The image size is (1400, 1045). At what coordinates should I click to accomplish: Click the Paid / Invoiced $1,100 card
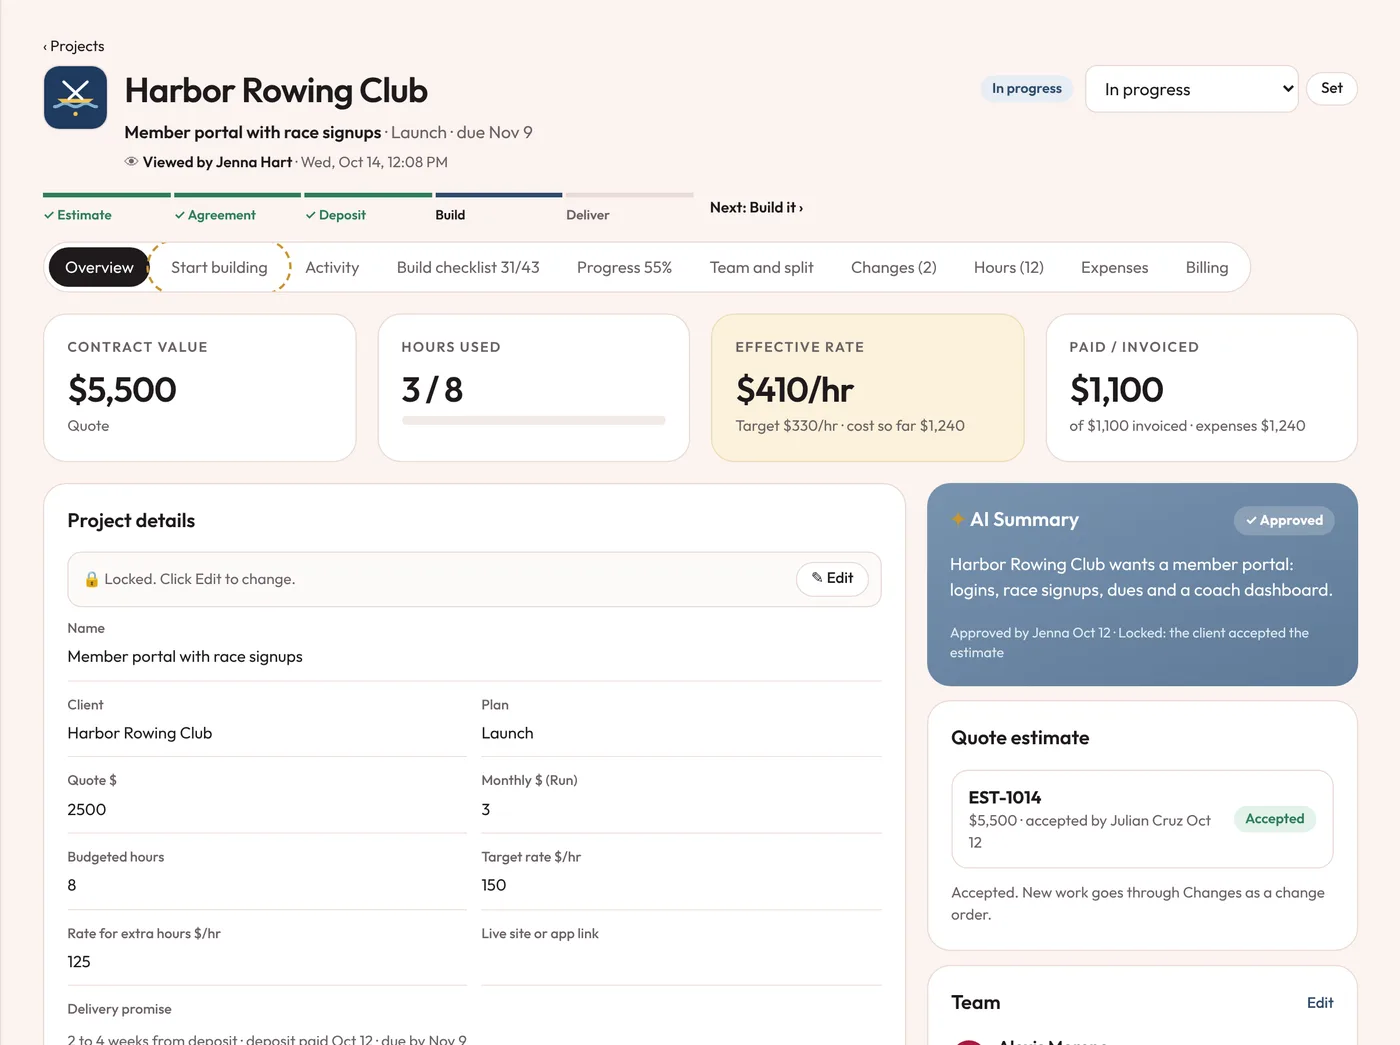pos(1201,388)
